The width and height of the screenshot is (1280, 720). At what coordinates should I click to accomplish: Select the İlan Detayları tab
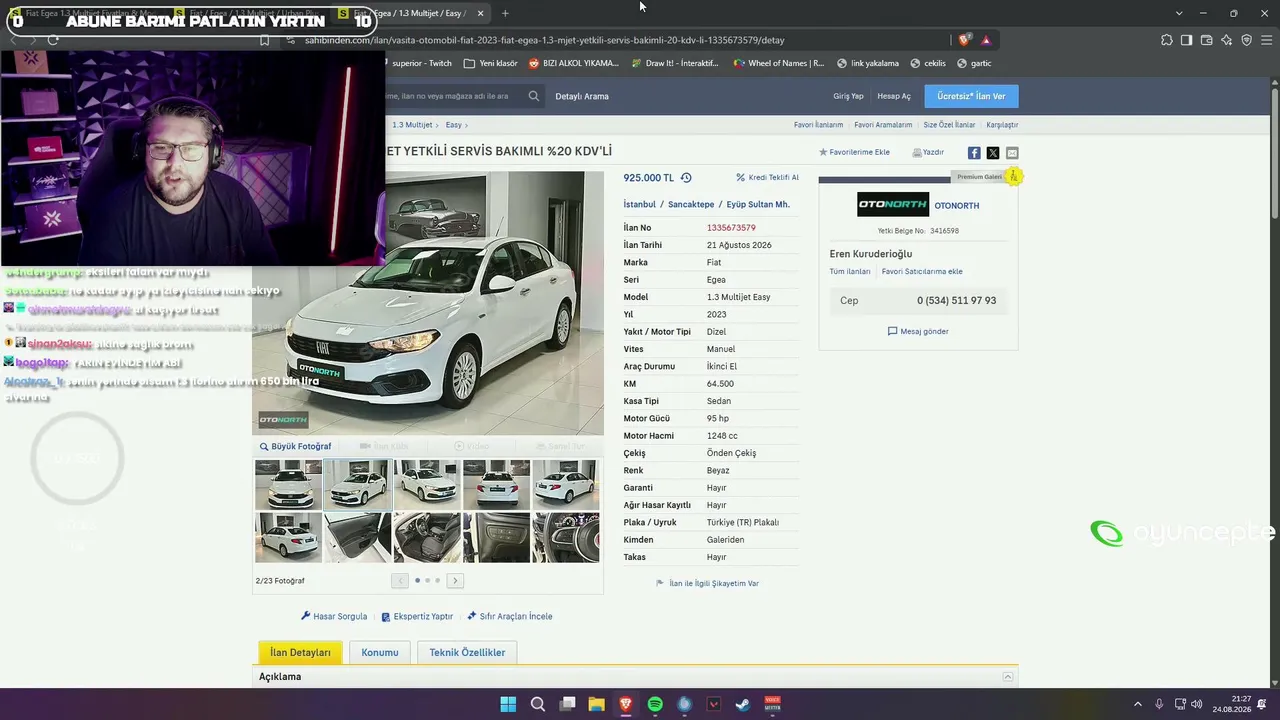click(300, 653)
